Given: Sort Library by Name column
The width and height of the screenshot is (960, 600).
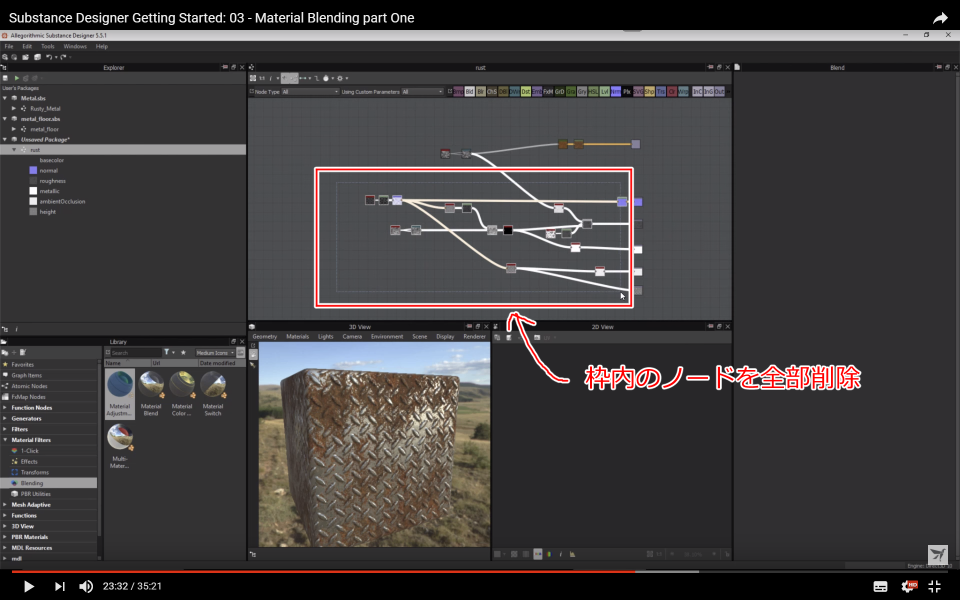Looking at the screenshot, I should click(127, 363).
